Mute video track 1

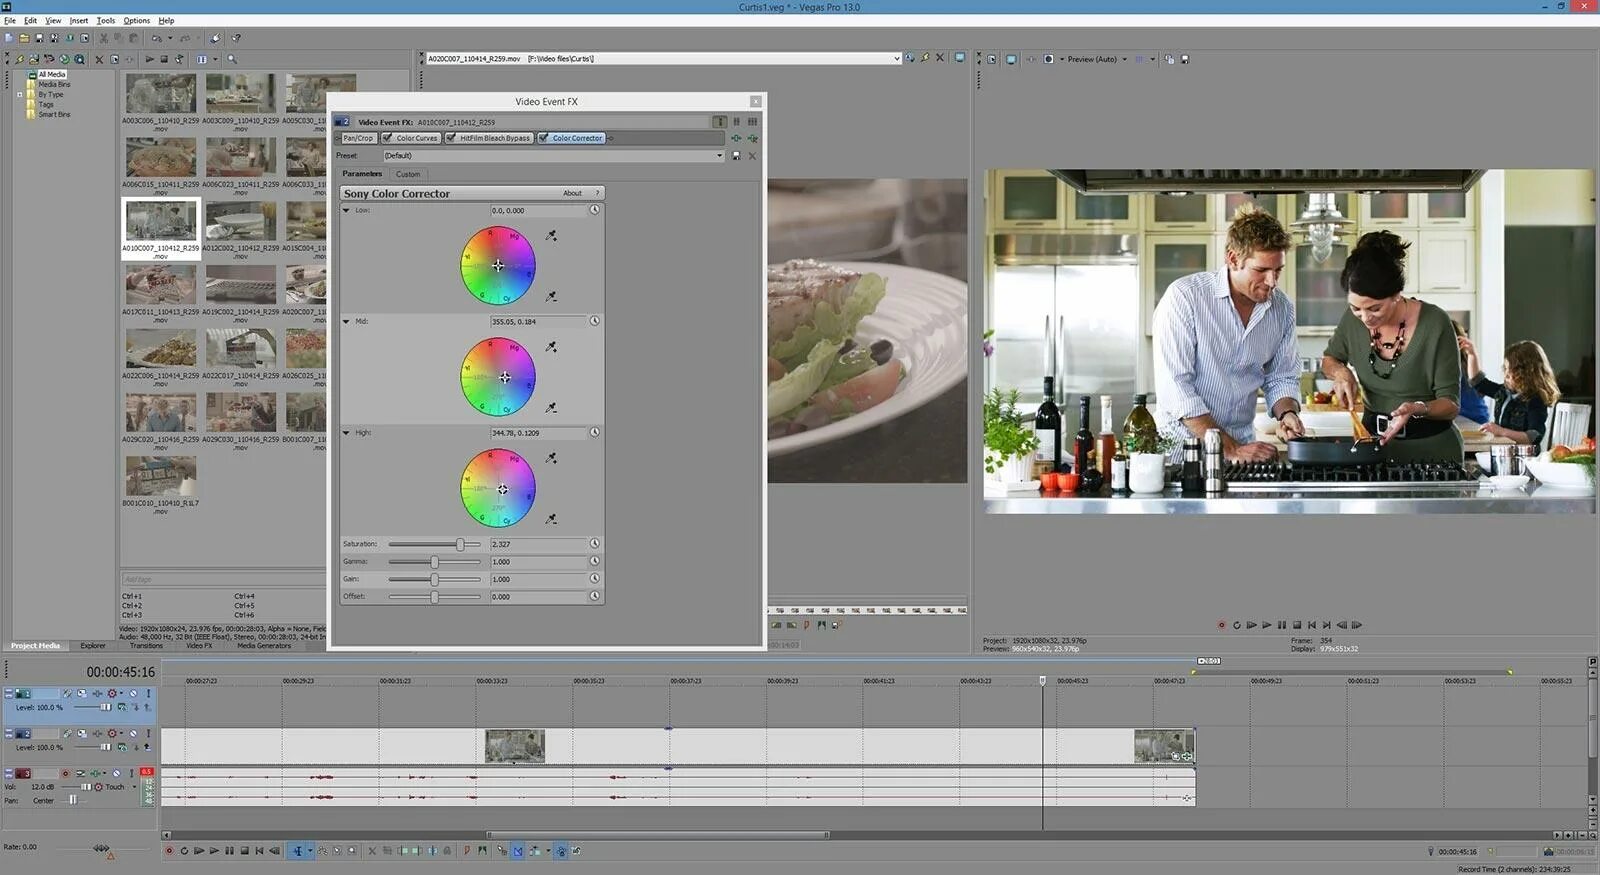[133, 693]
